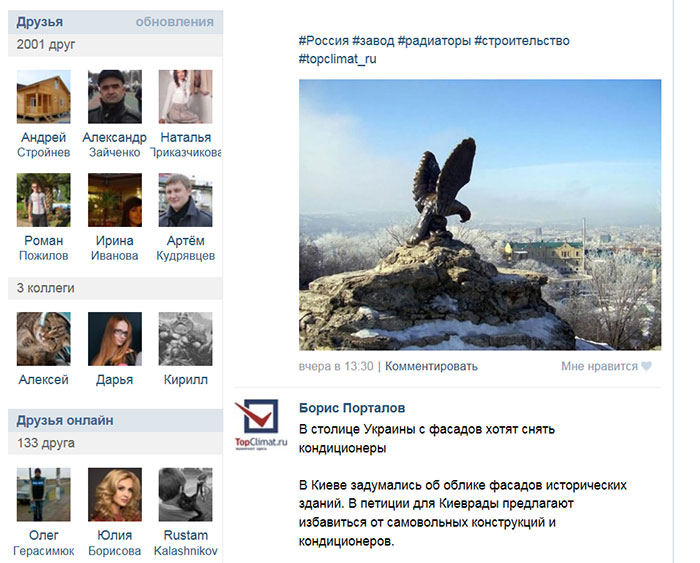Open the Rustam Kalashnikov name link
This screenshot has height=563, width=700.
tap(185, 542)
